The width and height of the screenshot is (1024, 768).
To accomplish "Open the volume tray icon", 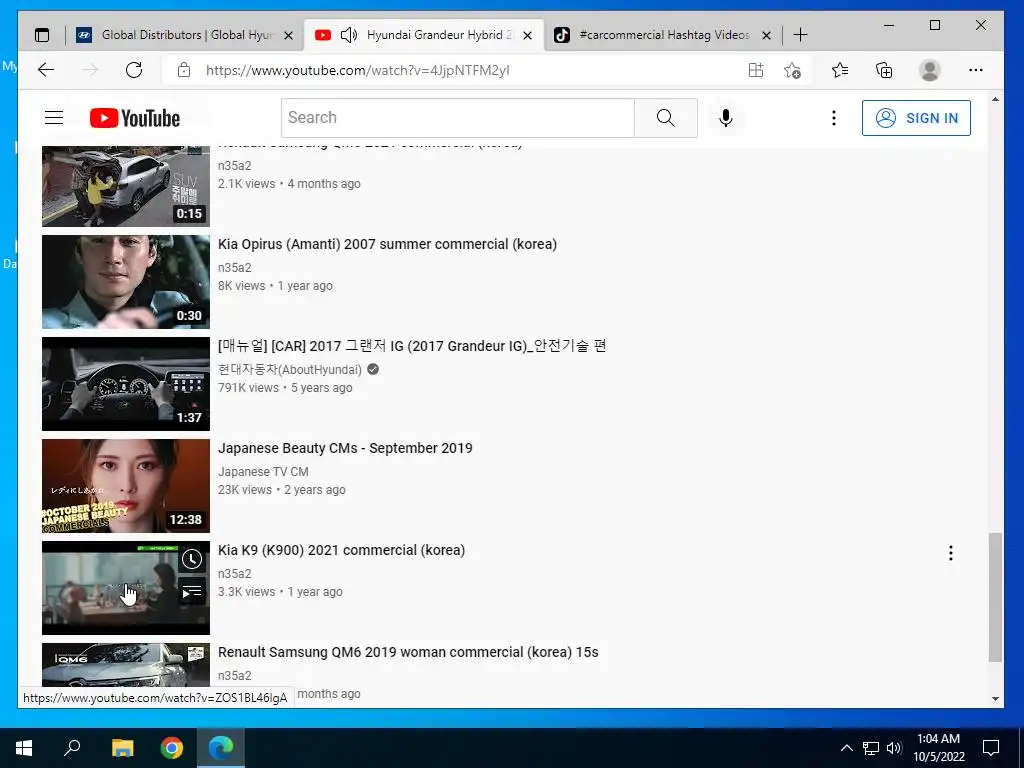I will (894, 748).
